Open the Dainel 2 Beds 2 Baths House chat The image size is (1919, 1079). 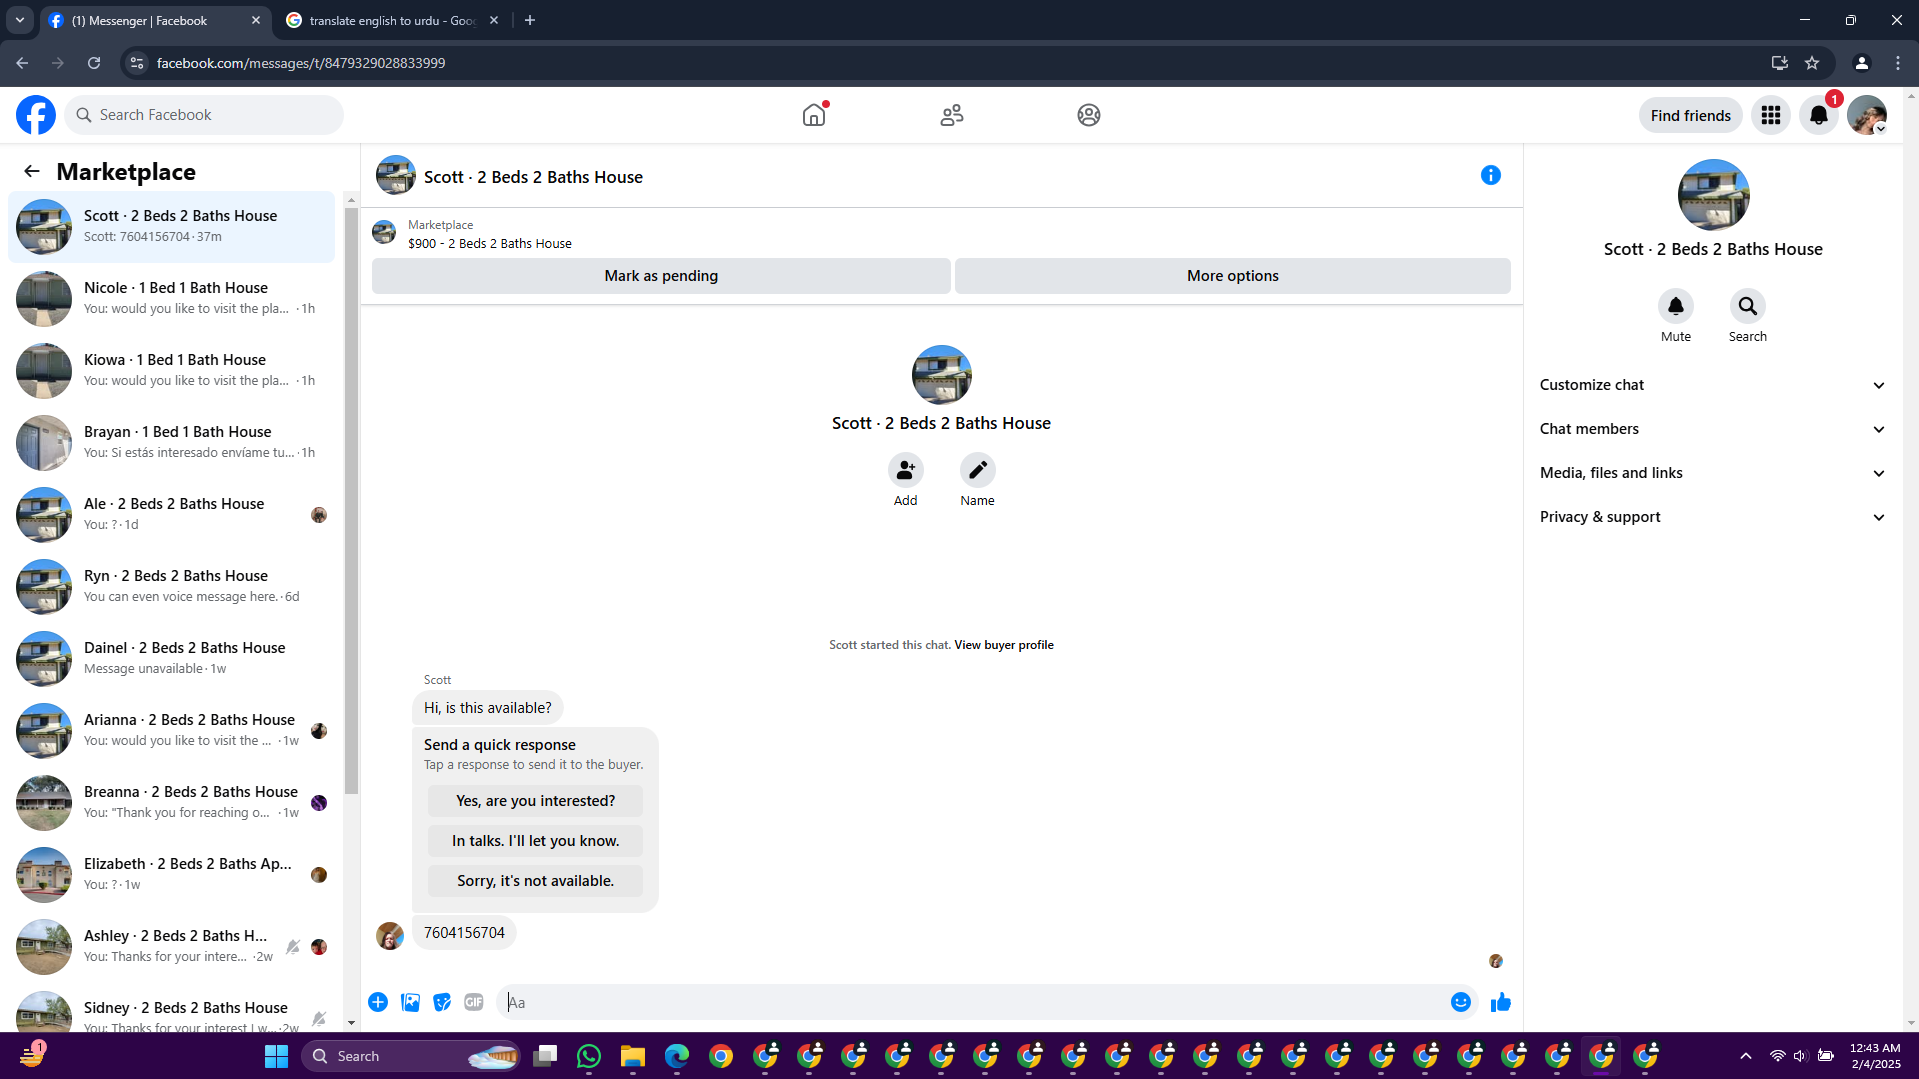(172, 659)
